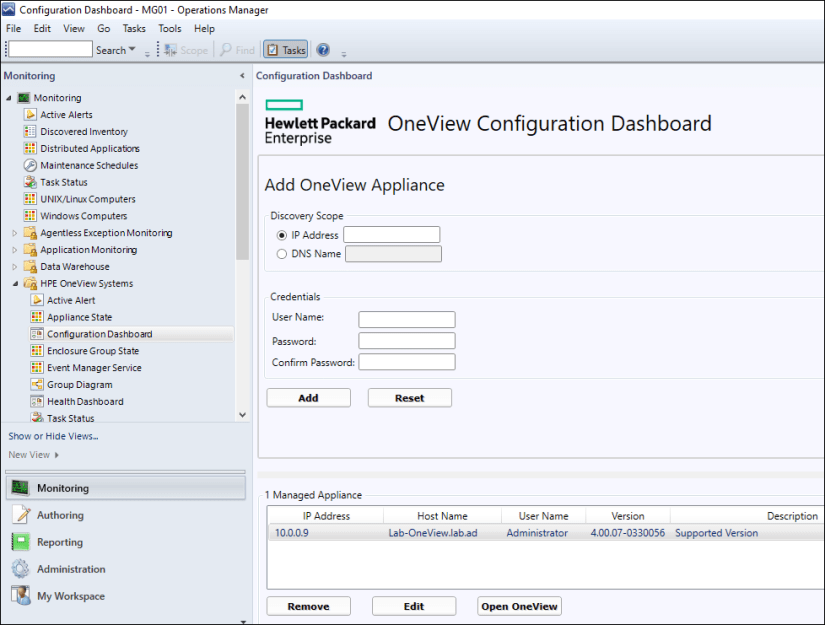Click the Maintenance Schedules wrench icon
Screen dimensions: 825x625
click(x=30, y=165)
